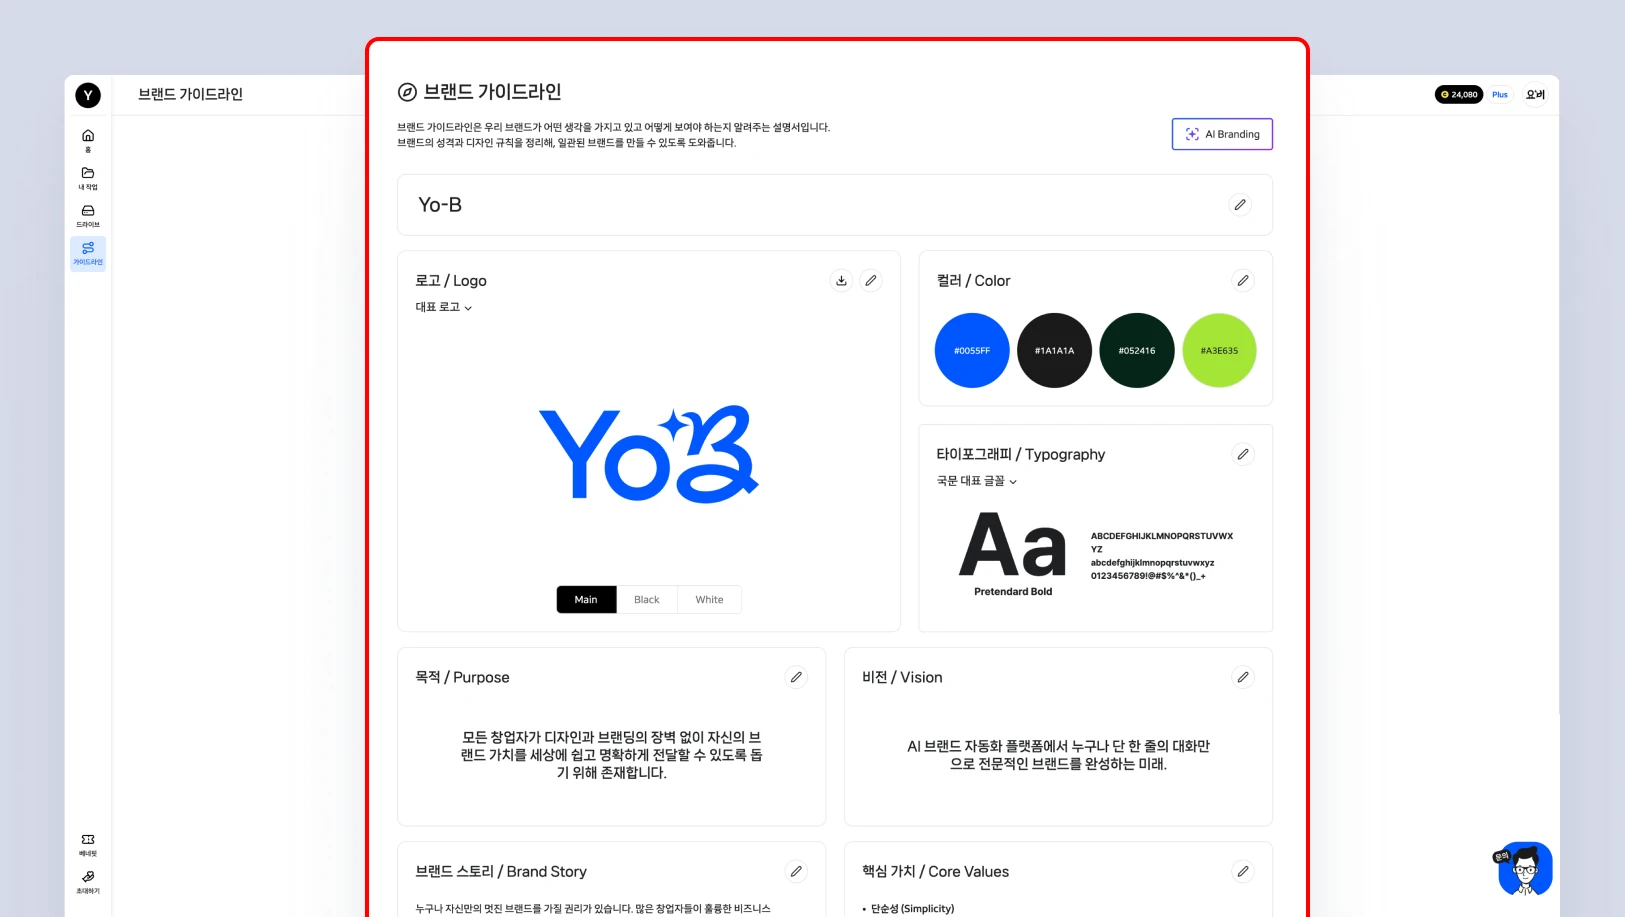Edit the 브랜드 스토리 / Brand Story card
This screenshot has width=1625, height=917.
[x=796, y=871]
